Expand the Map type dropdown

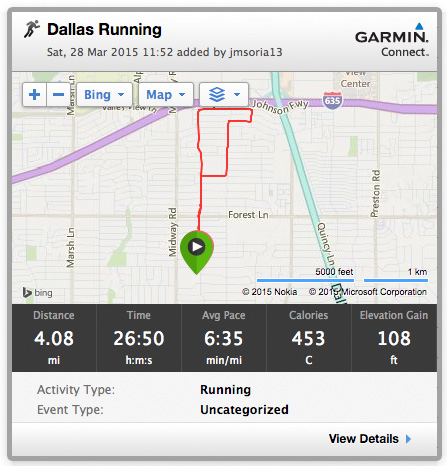pos(166,95)
